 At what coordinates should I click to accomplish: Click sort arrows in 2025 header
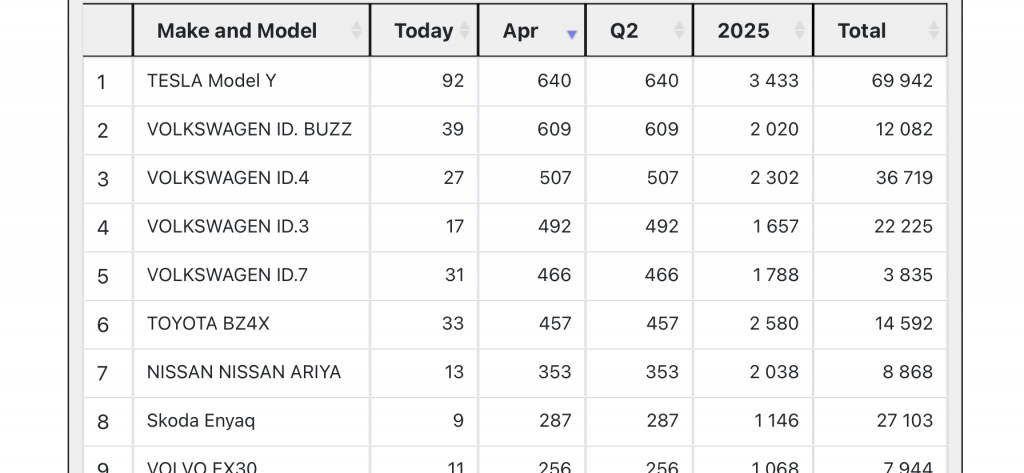point(801,31)
